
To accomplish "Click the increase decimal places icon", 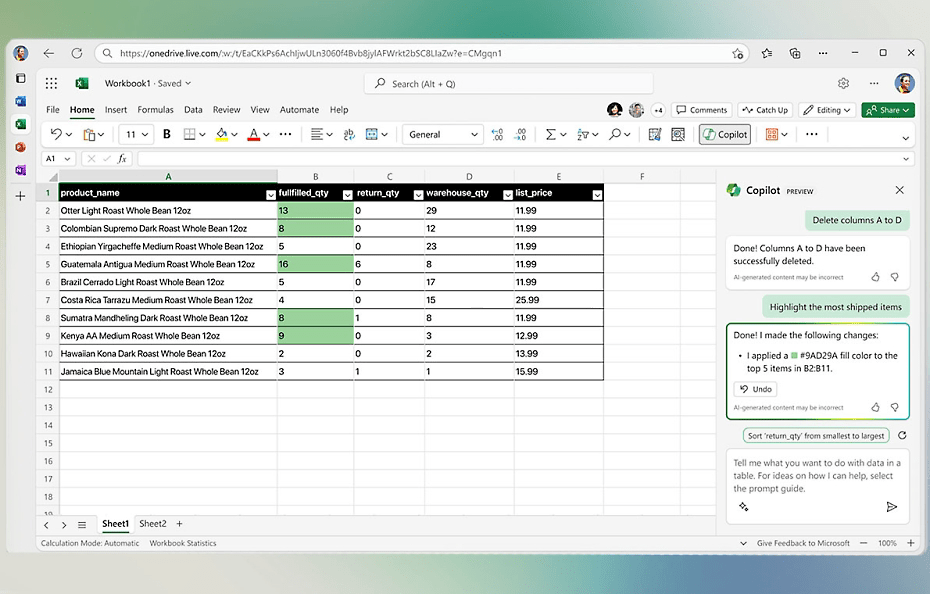I will [x=499, y=134].
